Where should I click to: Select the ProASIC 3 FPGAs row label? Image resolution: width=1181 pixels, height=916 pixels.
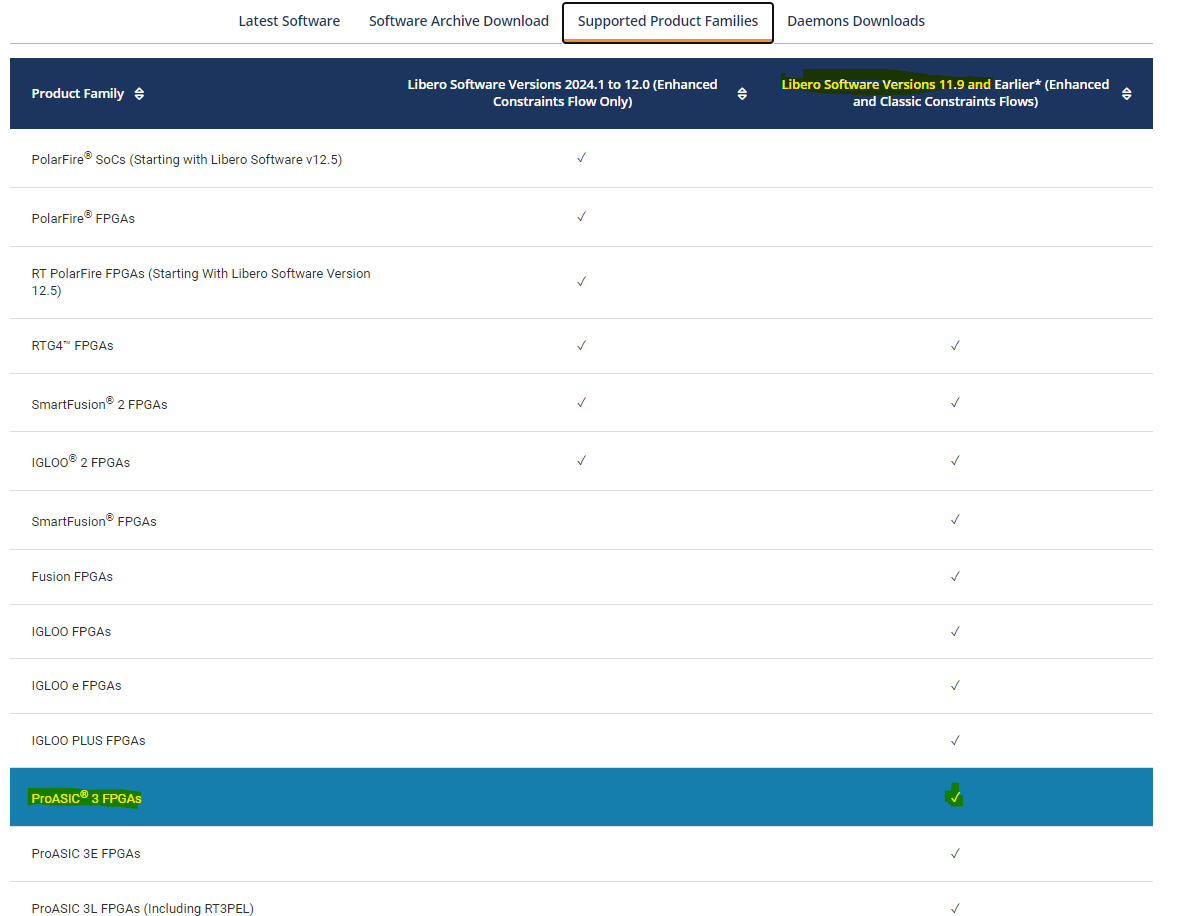pos(86,798)
